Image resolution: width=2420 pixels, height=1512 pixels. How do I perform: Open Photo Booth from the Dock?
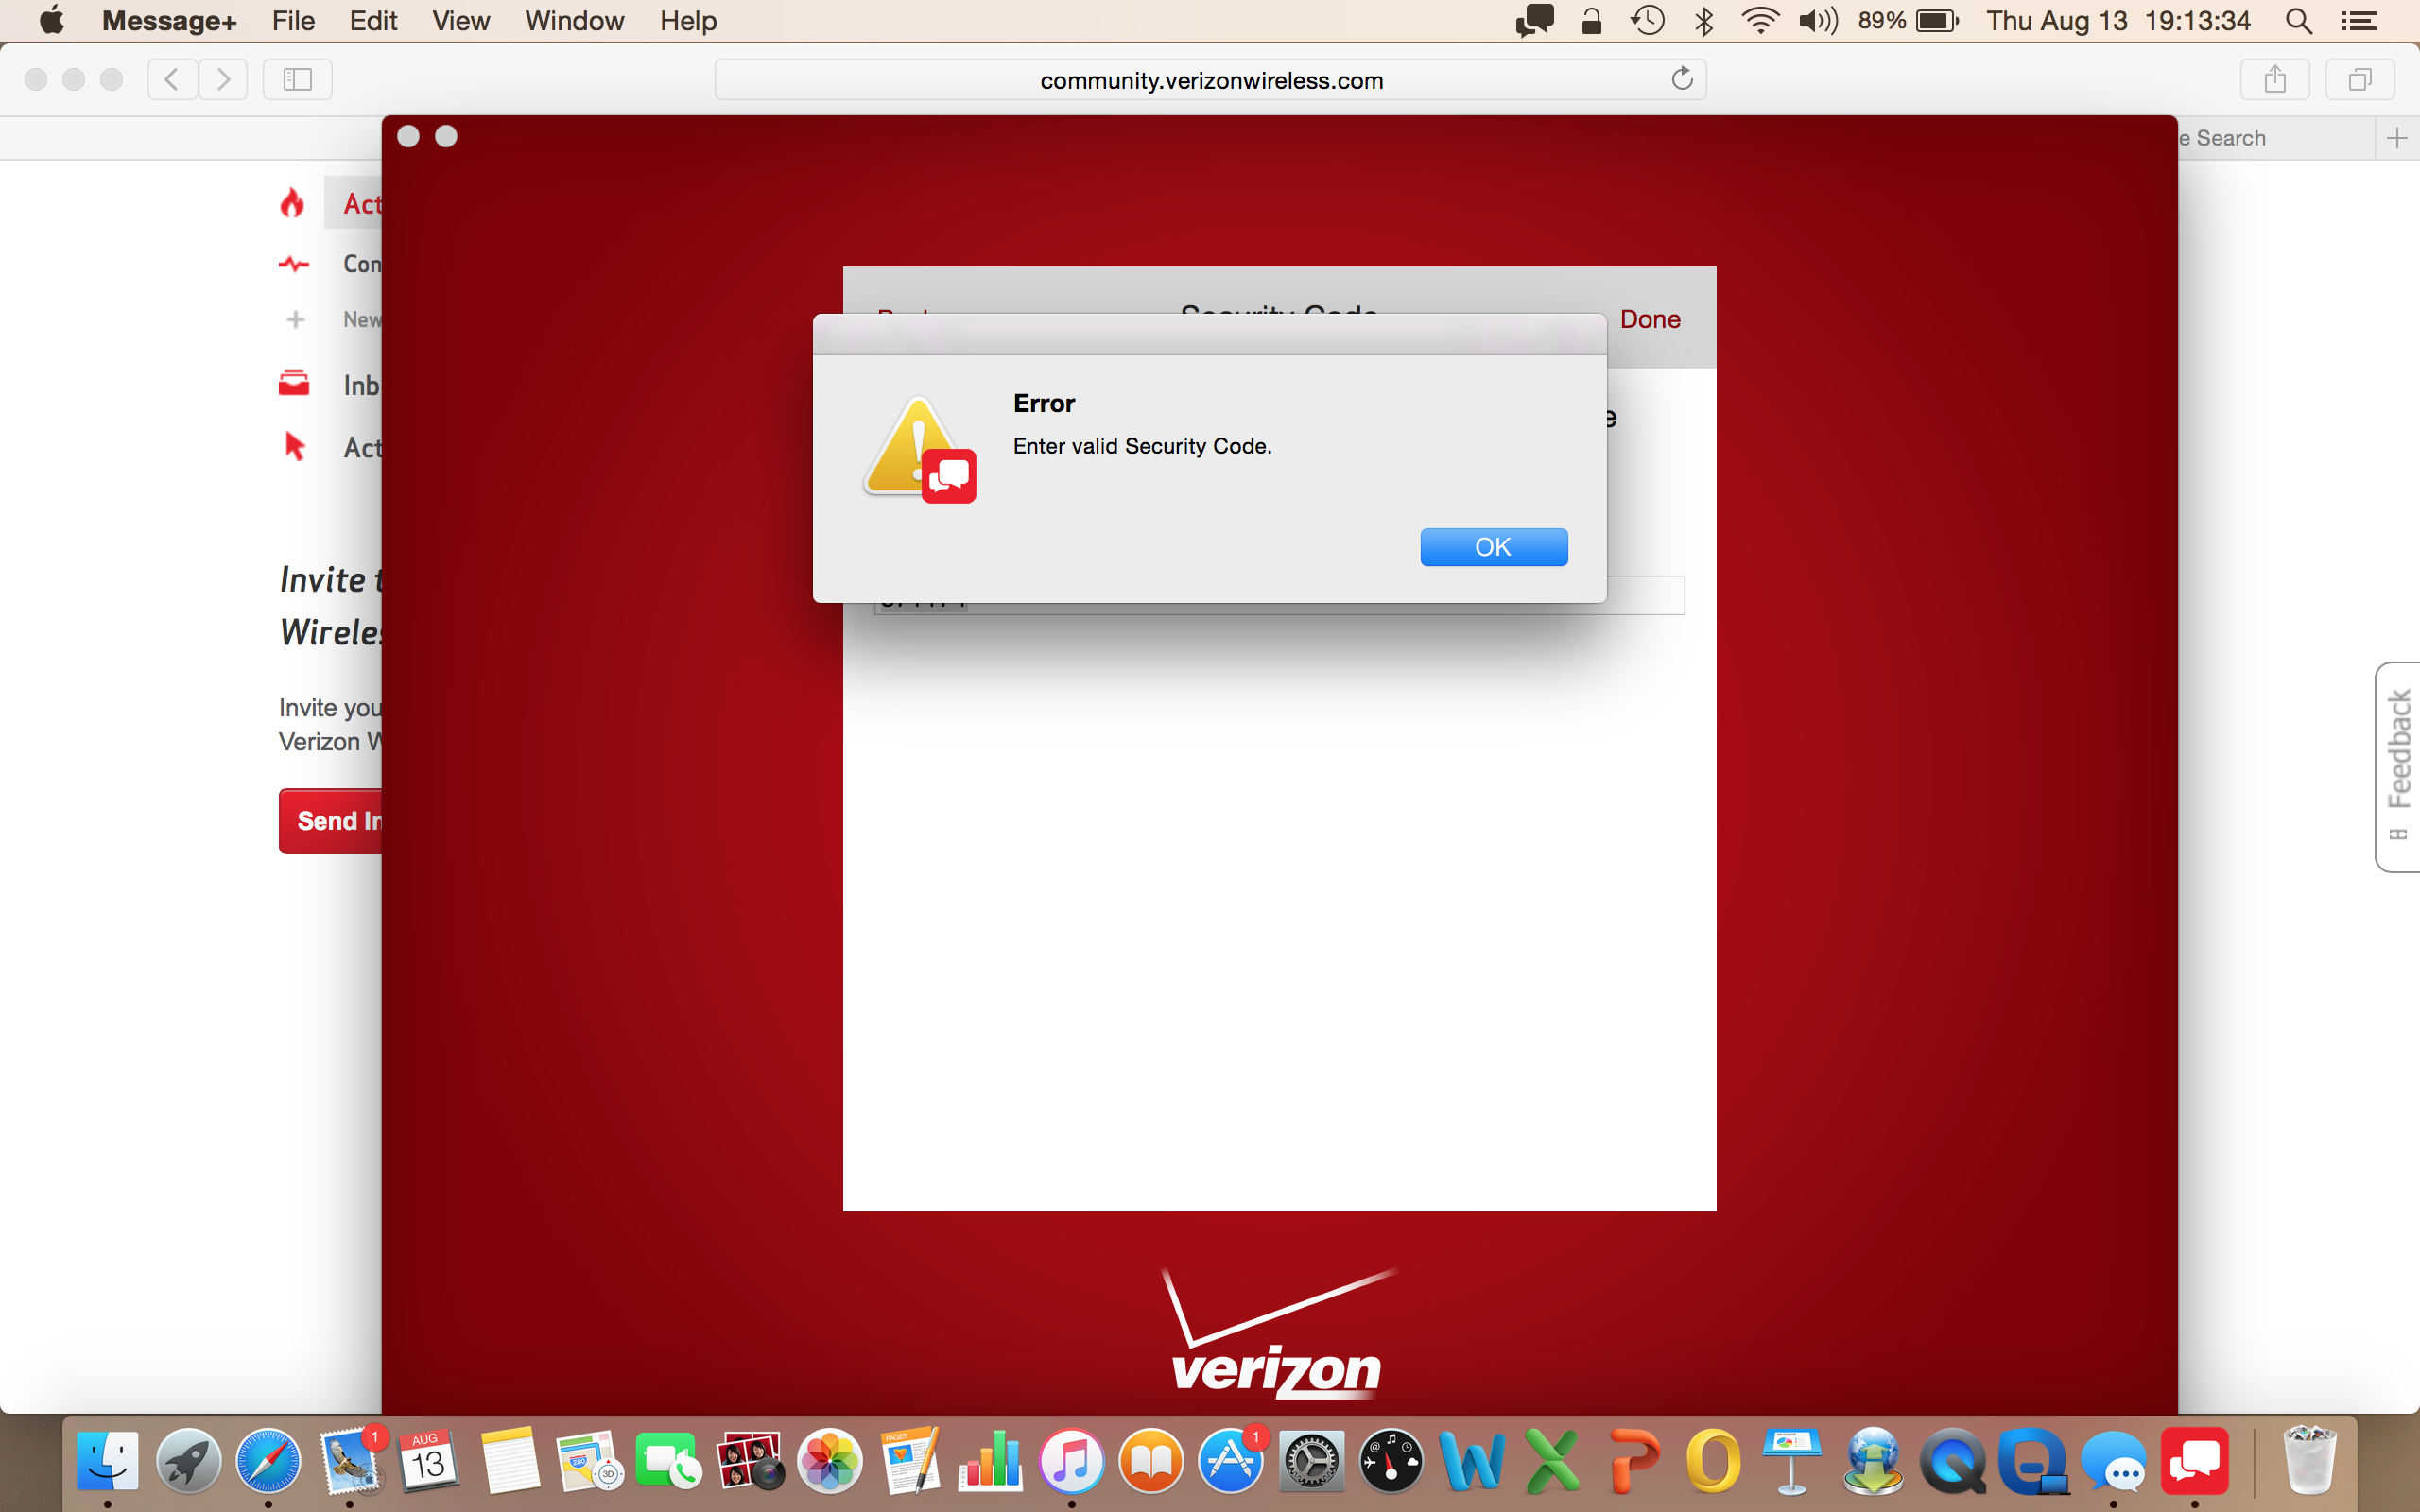(750, 1461)
